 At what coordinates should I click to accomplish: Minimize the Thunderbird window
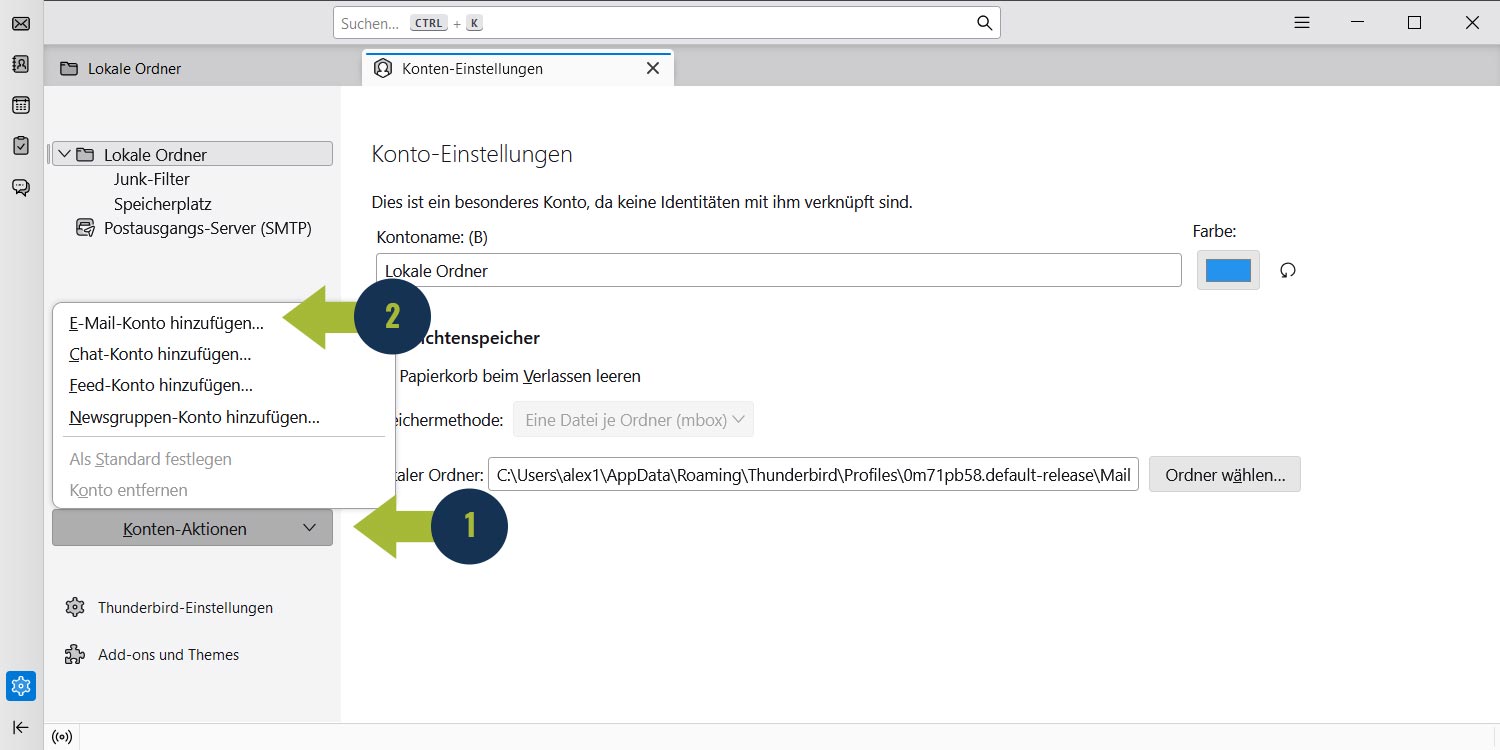point(1357,23)
